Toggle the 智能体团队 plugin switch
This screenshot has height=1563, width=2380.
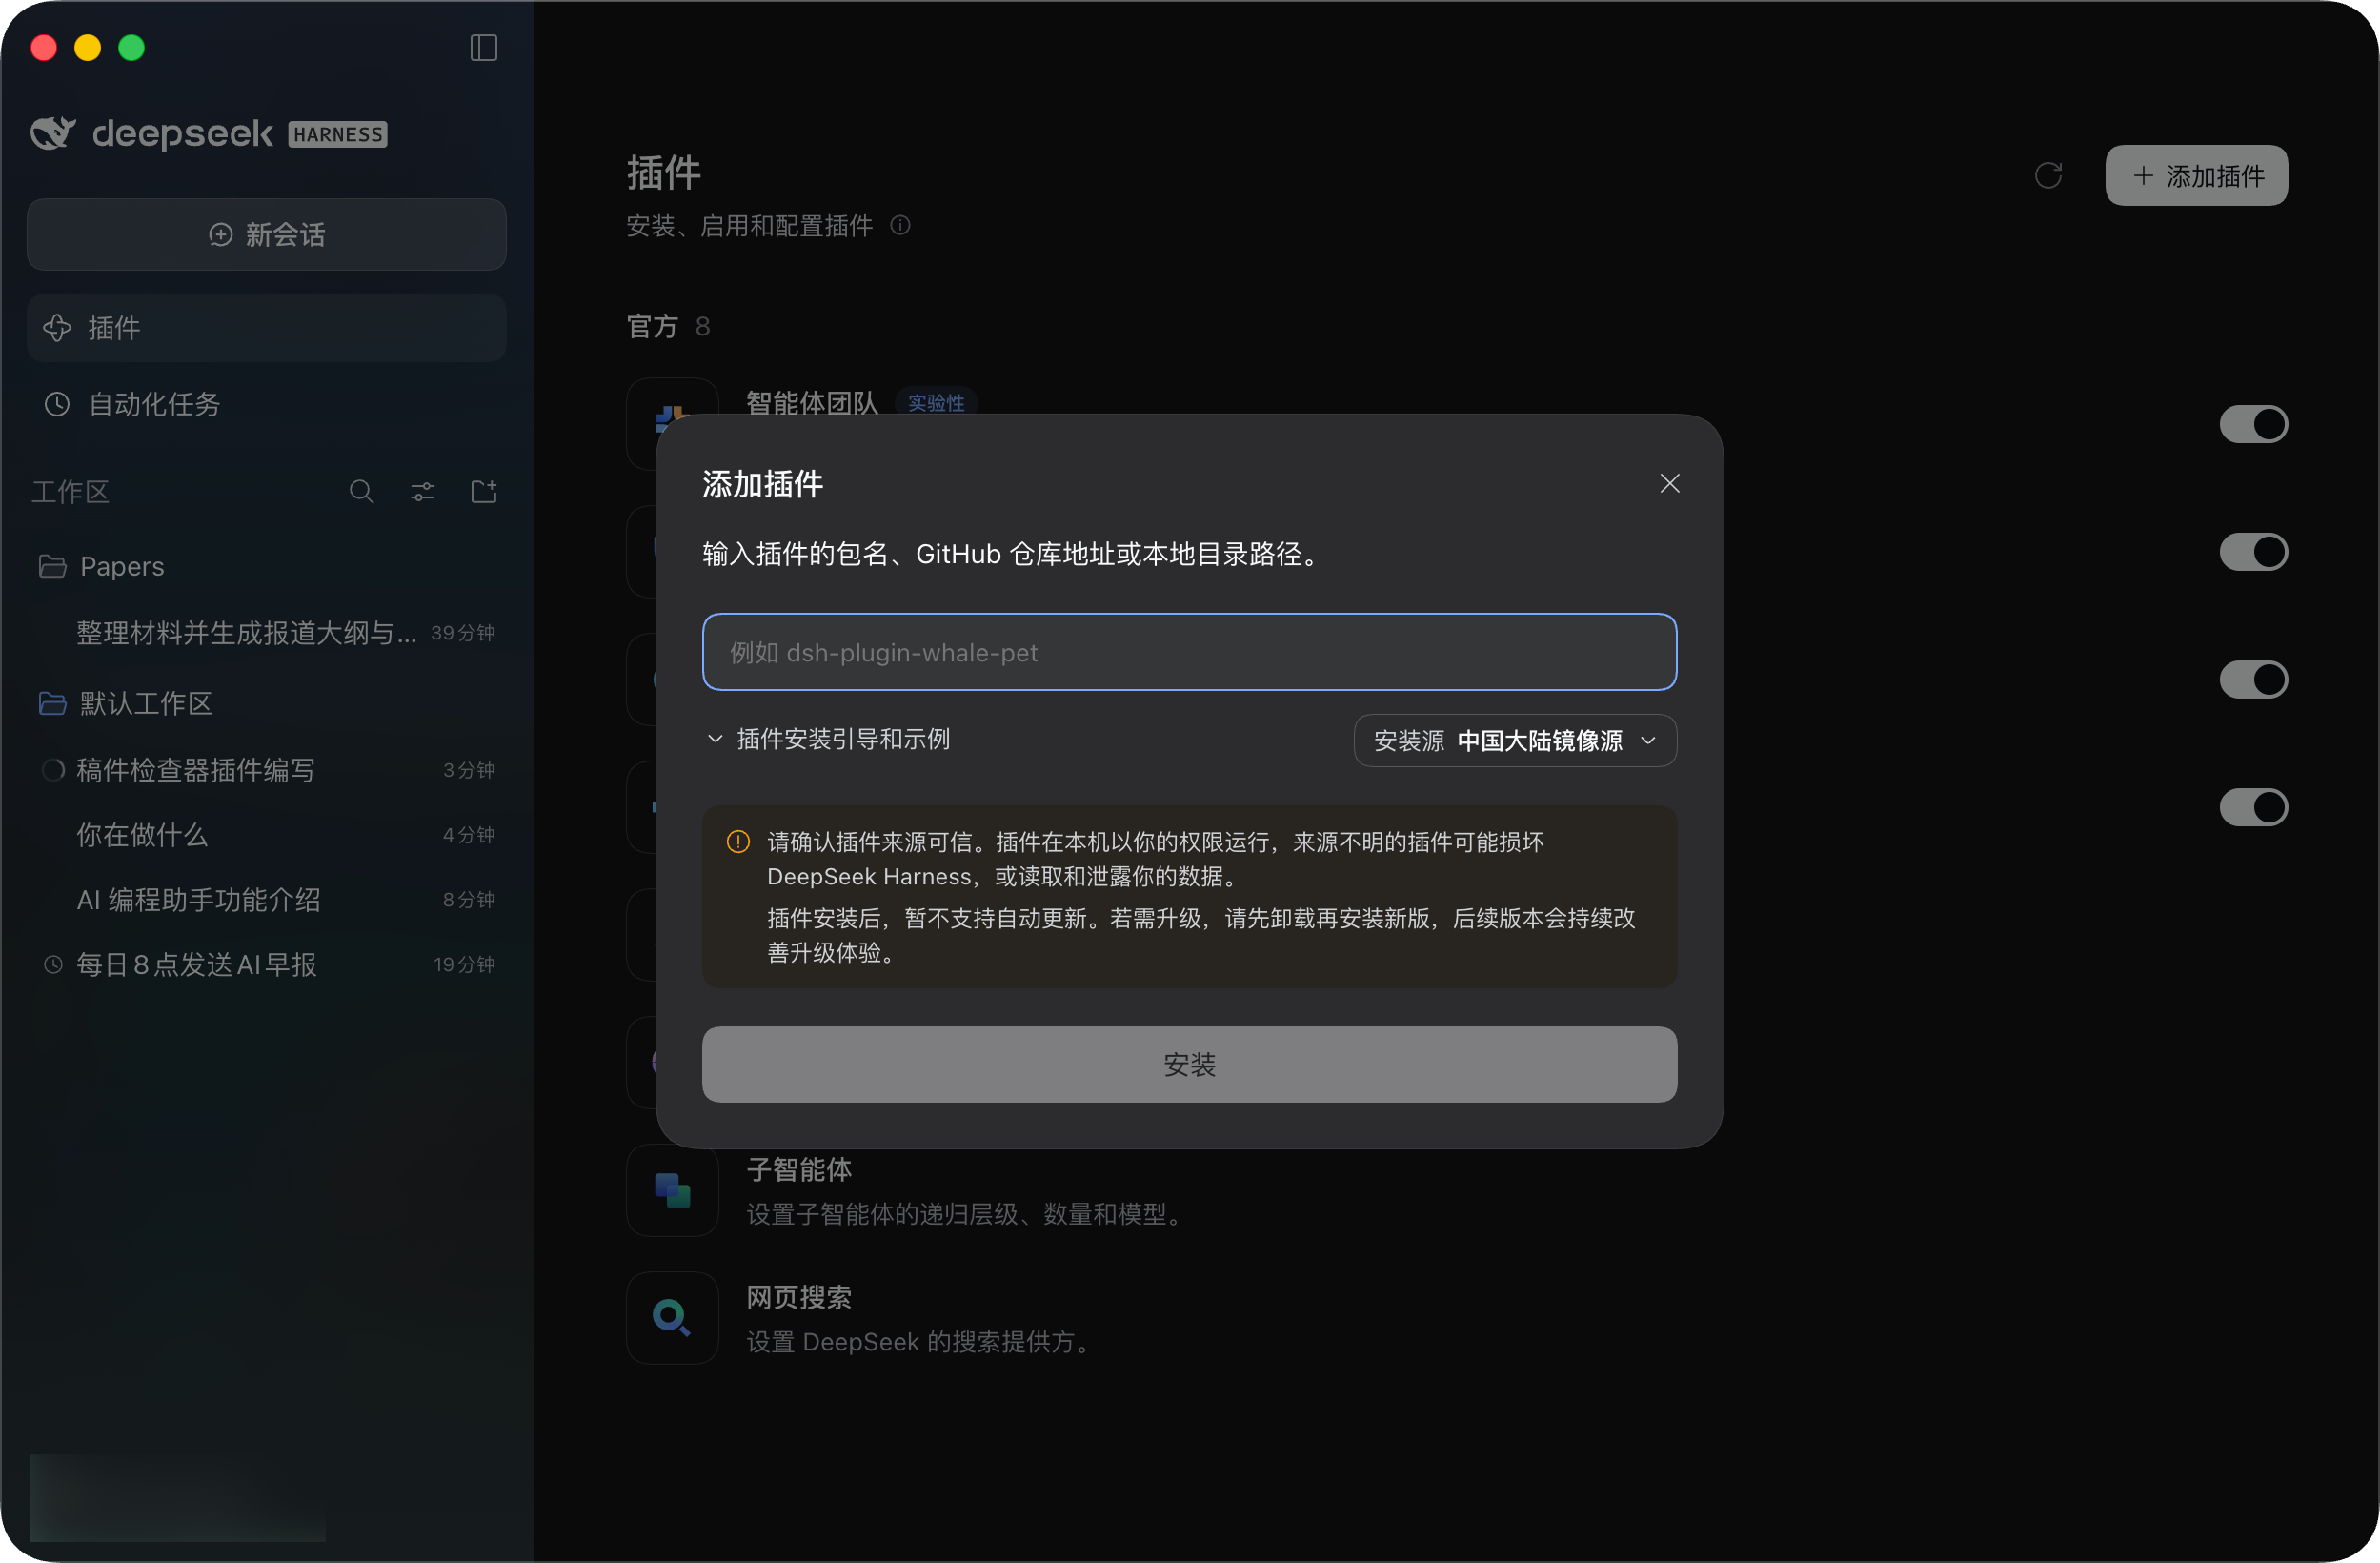tap(2253, 424)
